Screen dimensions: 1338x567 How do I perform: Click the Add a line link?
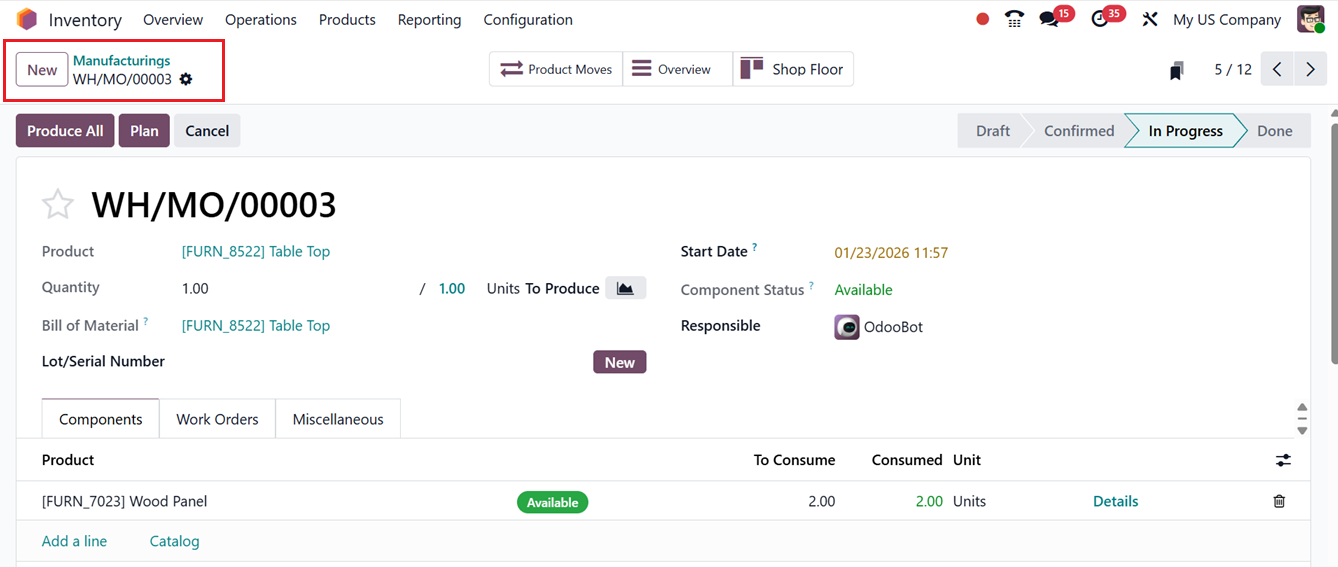[x=74, y=541]
